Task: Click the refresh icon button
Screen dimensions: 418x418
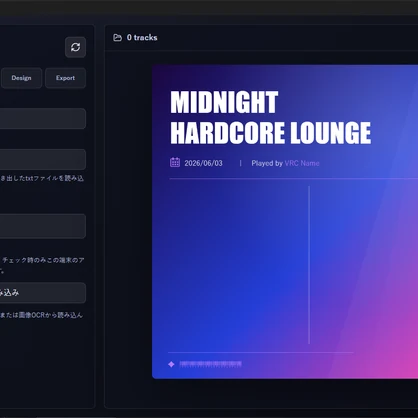Action: pos(75,47)
